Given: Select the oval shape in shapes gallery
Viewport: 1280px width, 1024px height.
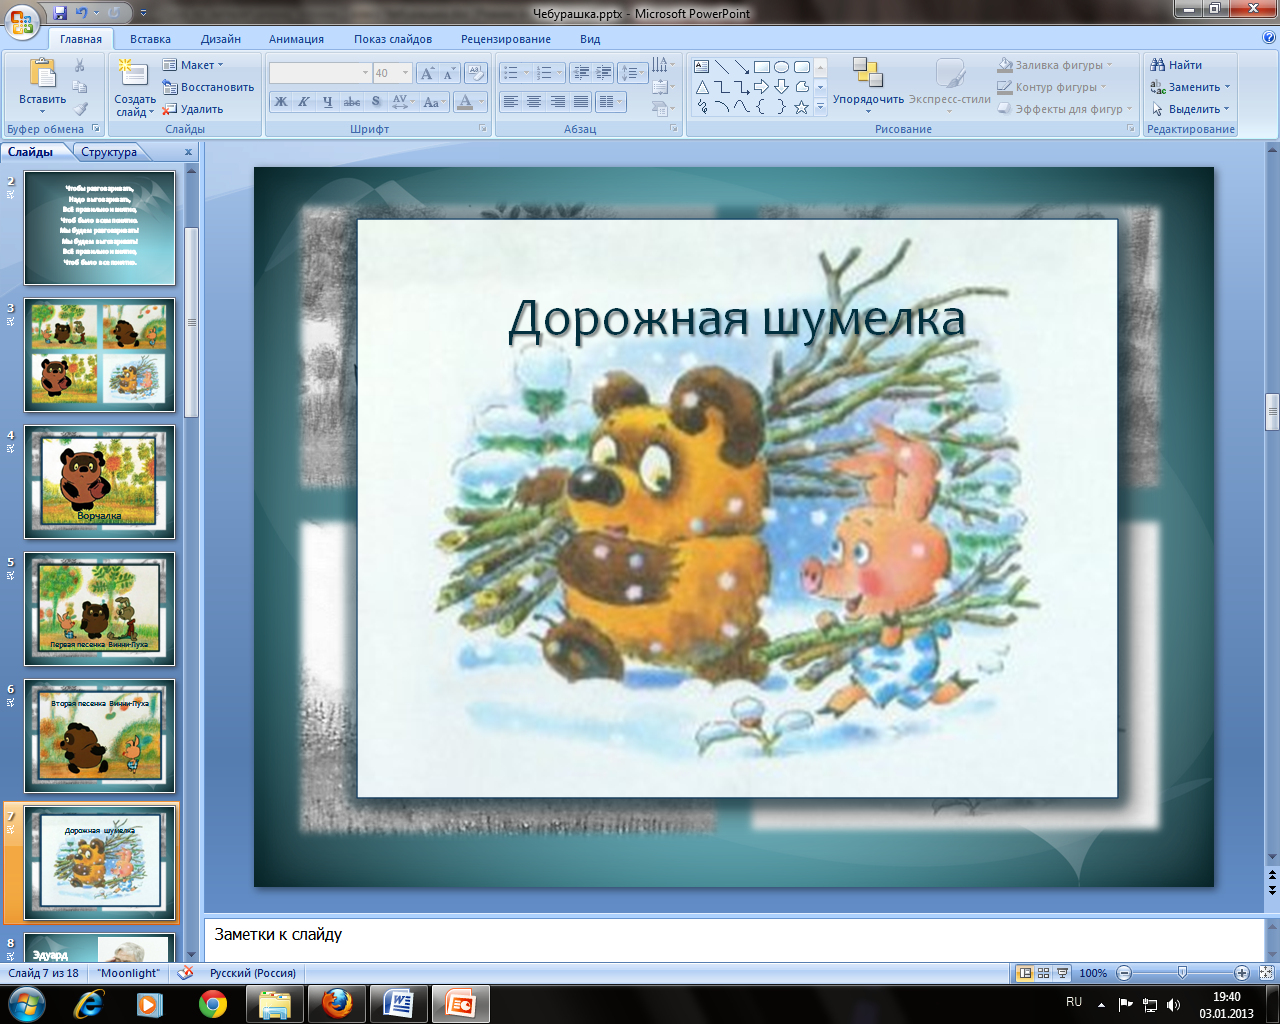Looking at the screenshot, I should coord(782,67).
